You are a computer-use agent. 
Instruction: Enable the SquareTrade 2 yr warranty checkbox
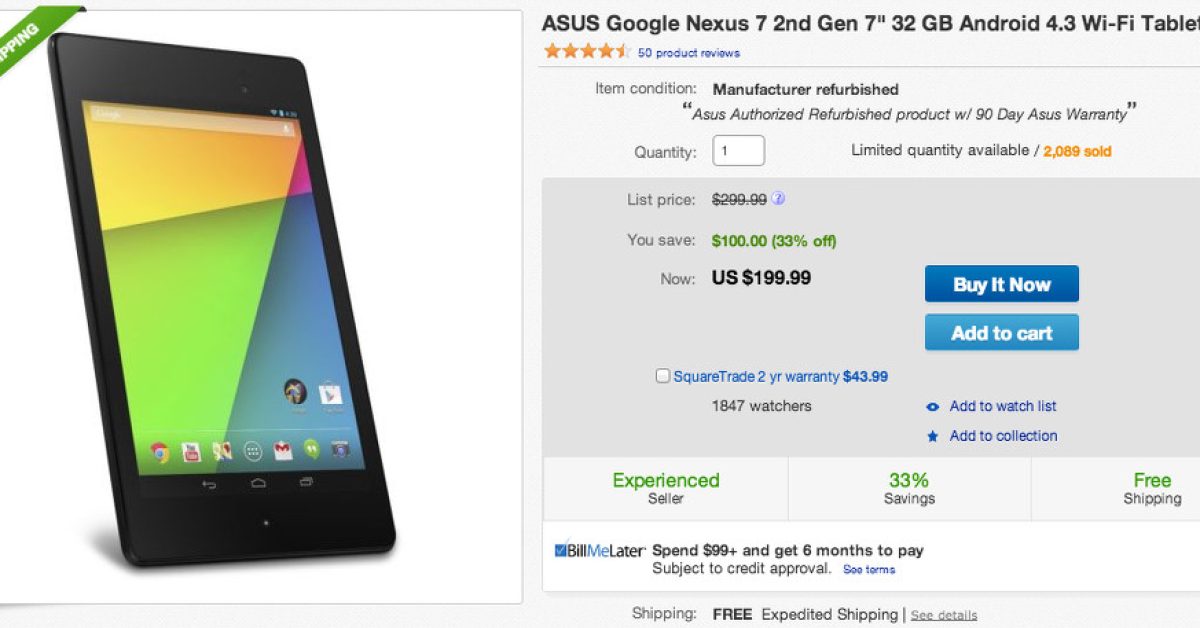point(663,377)
